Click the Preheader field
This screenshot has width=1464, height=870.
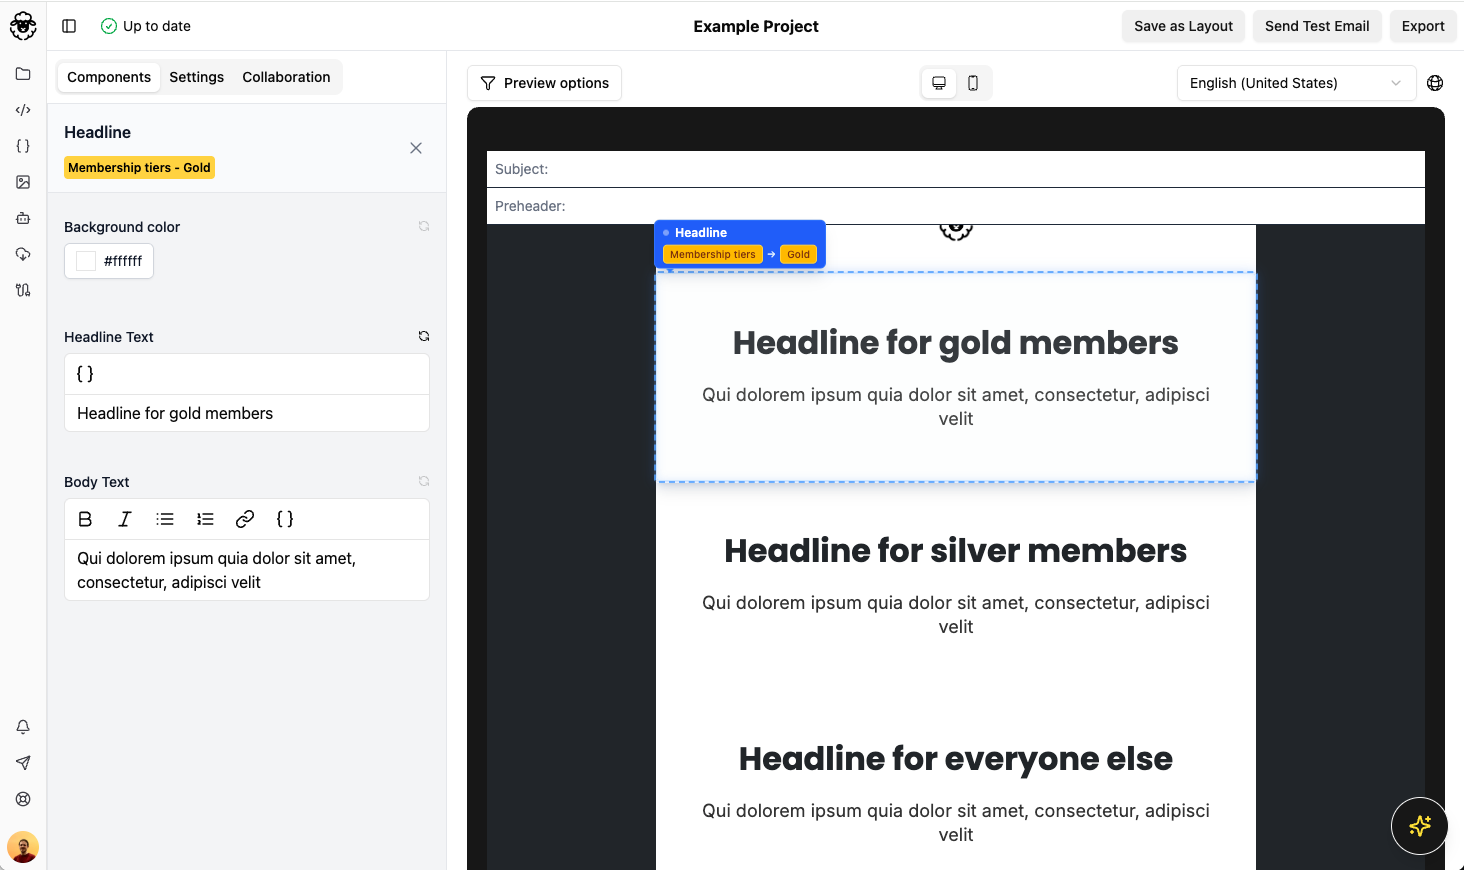[956, 206]
